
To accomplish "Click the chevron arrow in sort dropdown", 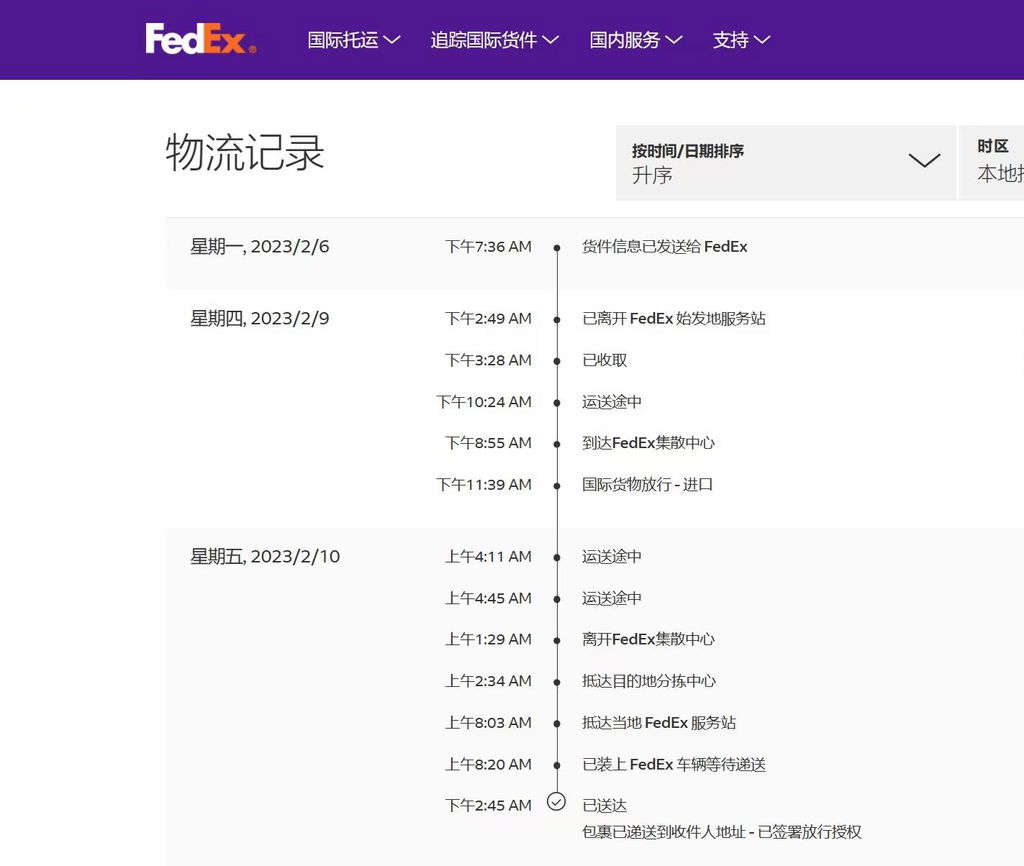I will pyautogui.click(x=924, y=160).
